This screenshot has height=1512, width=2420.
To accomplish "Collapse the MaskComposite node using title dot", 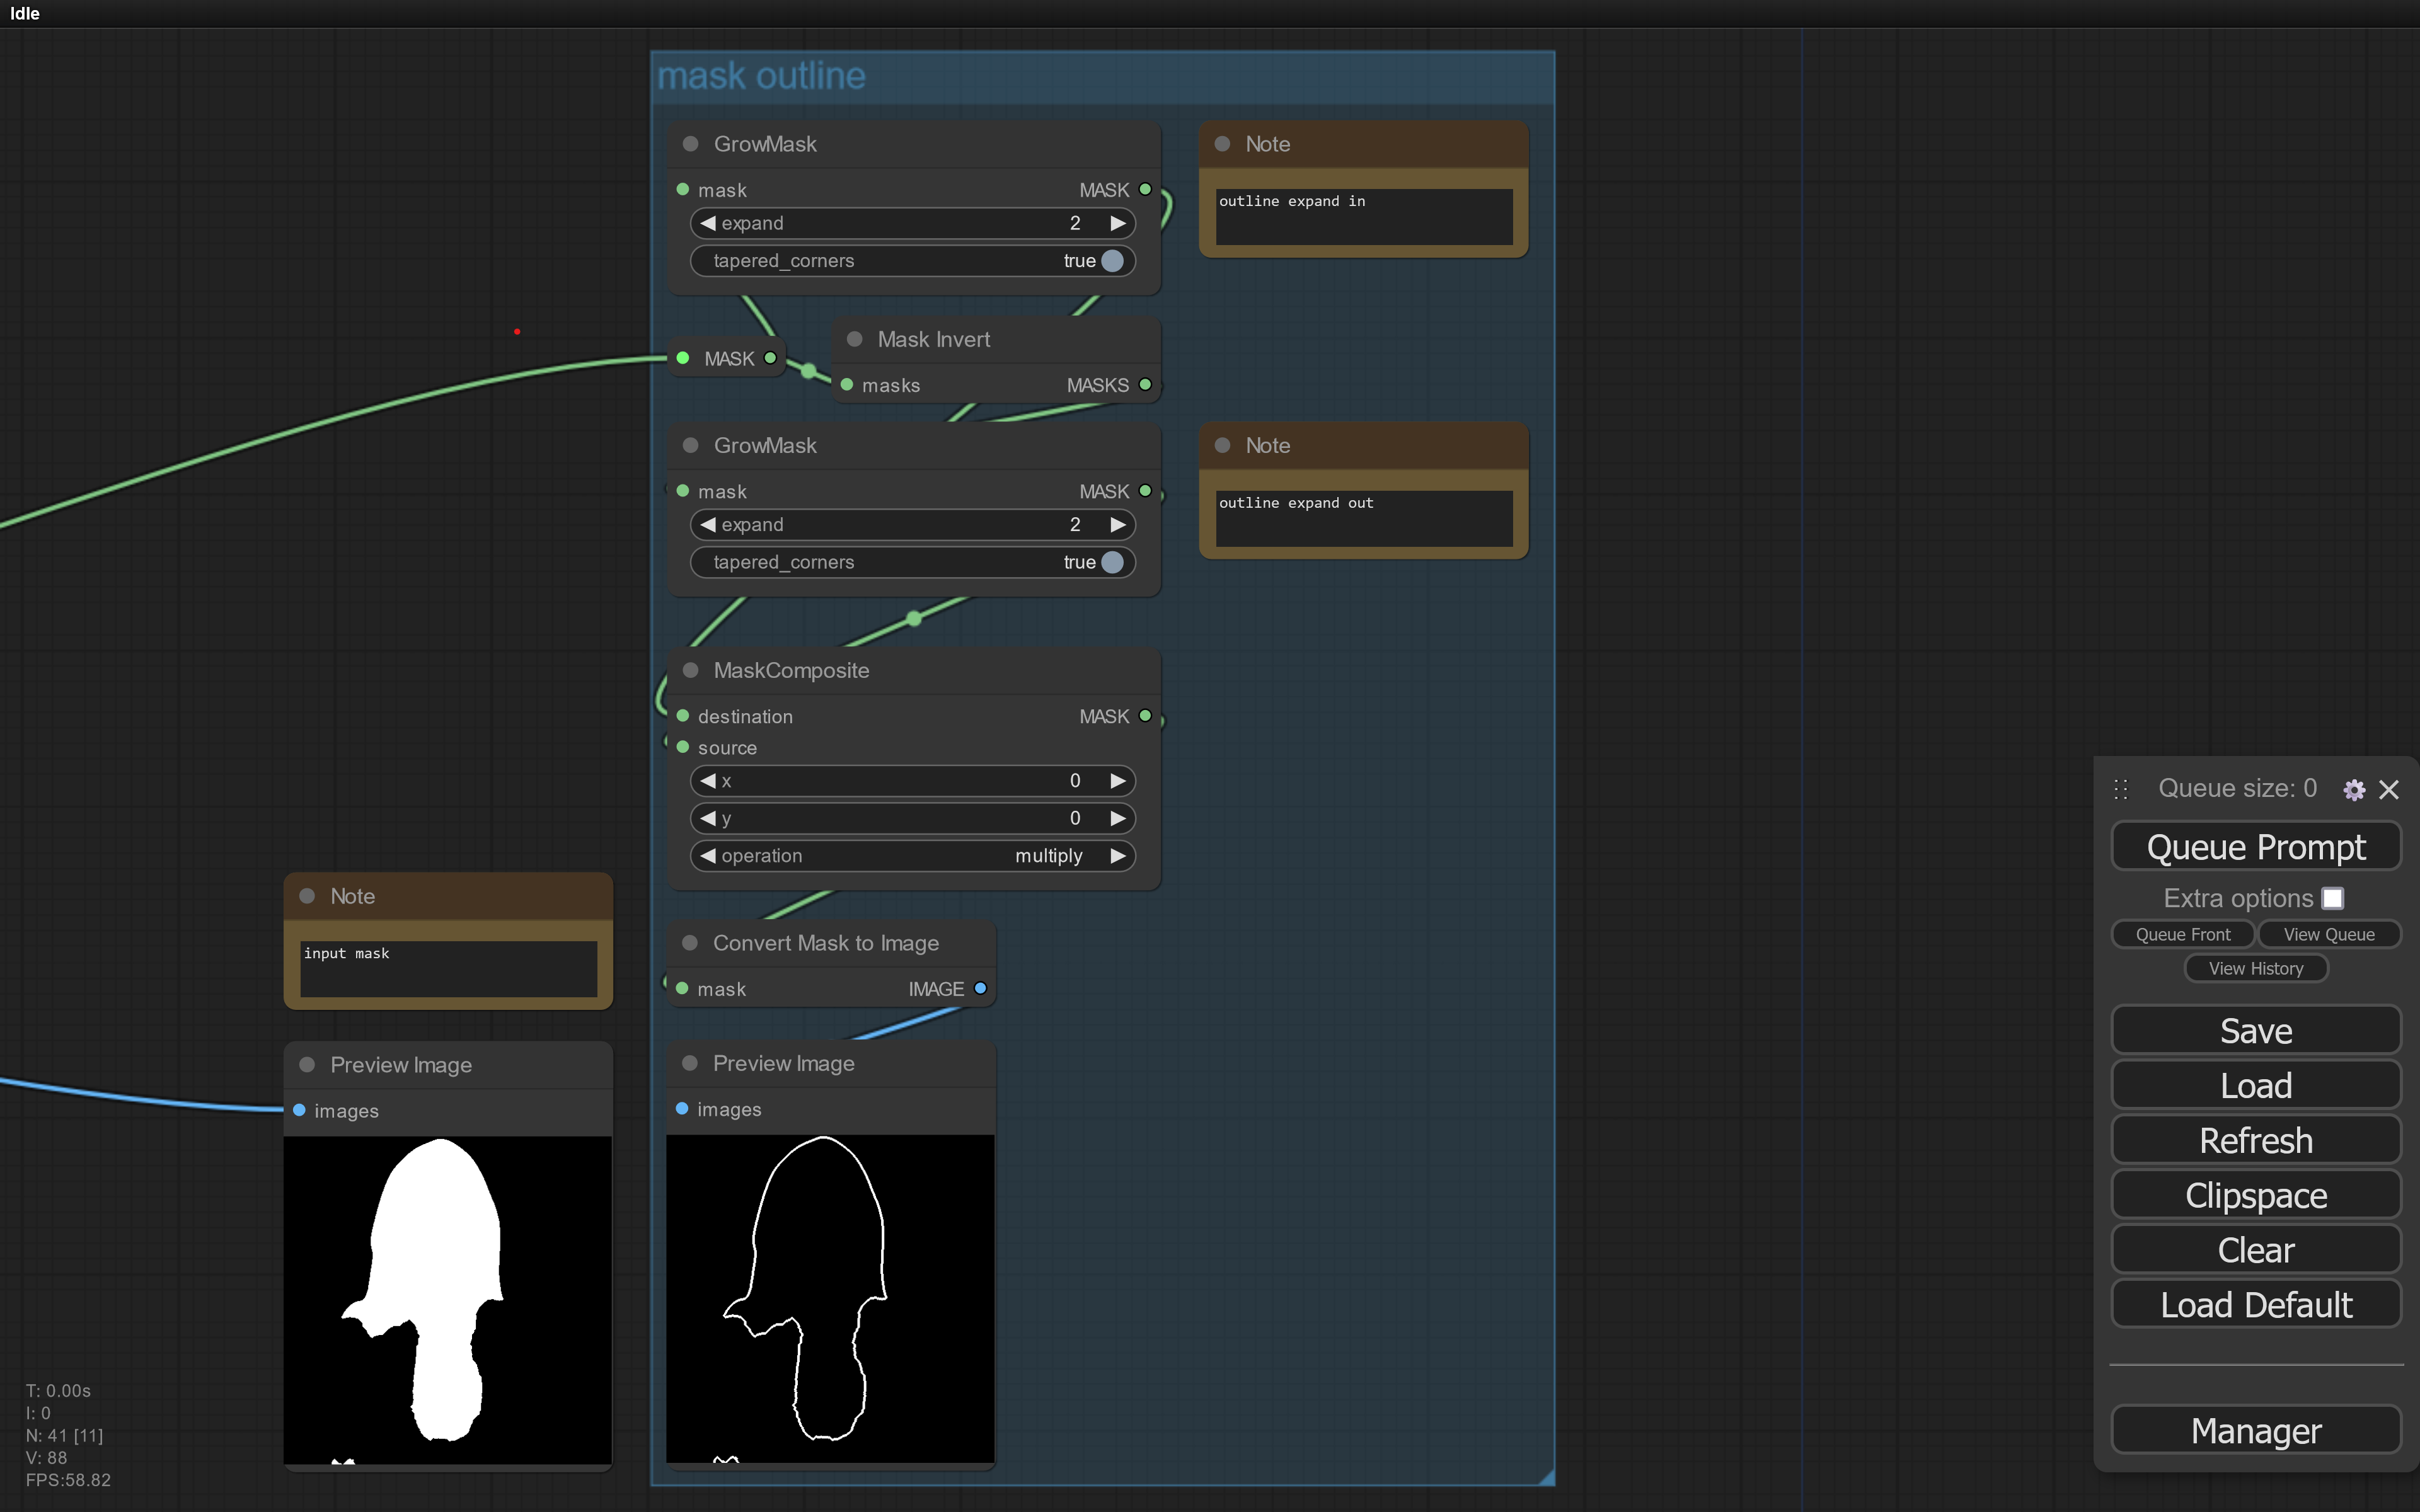I will 690,670.
